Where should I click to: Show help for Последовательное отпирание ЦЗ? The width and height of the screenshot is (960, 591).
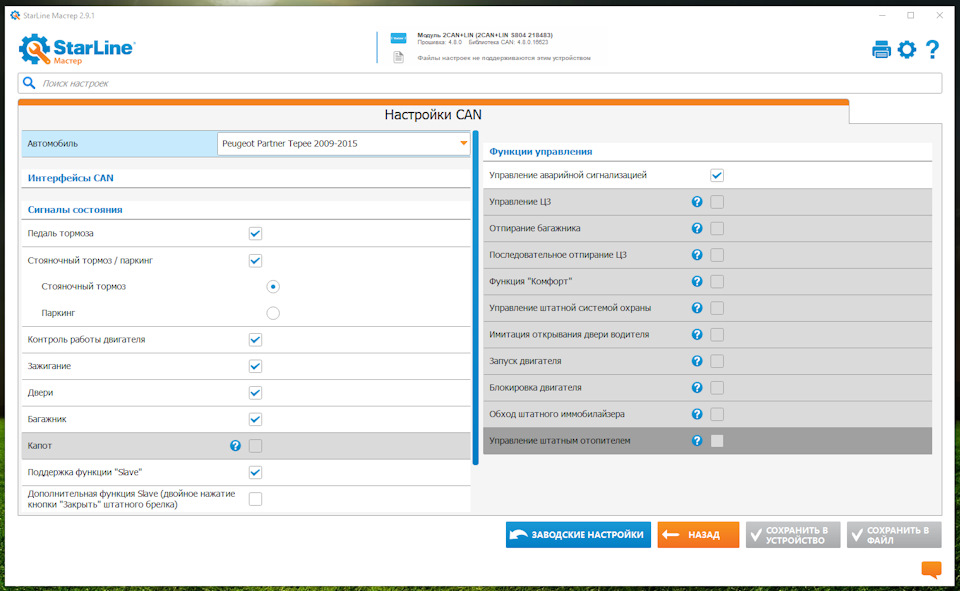pyautogui.click(x=697, y=255)
